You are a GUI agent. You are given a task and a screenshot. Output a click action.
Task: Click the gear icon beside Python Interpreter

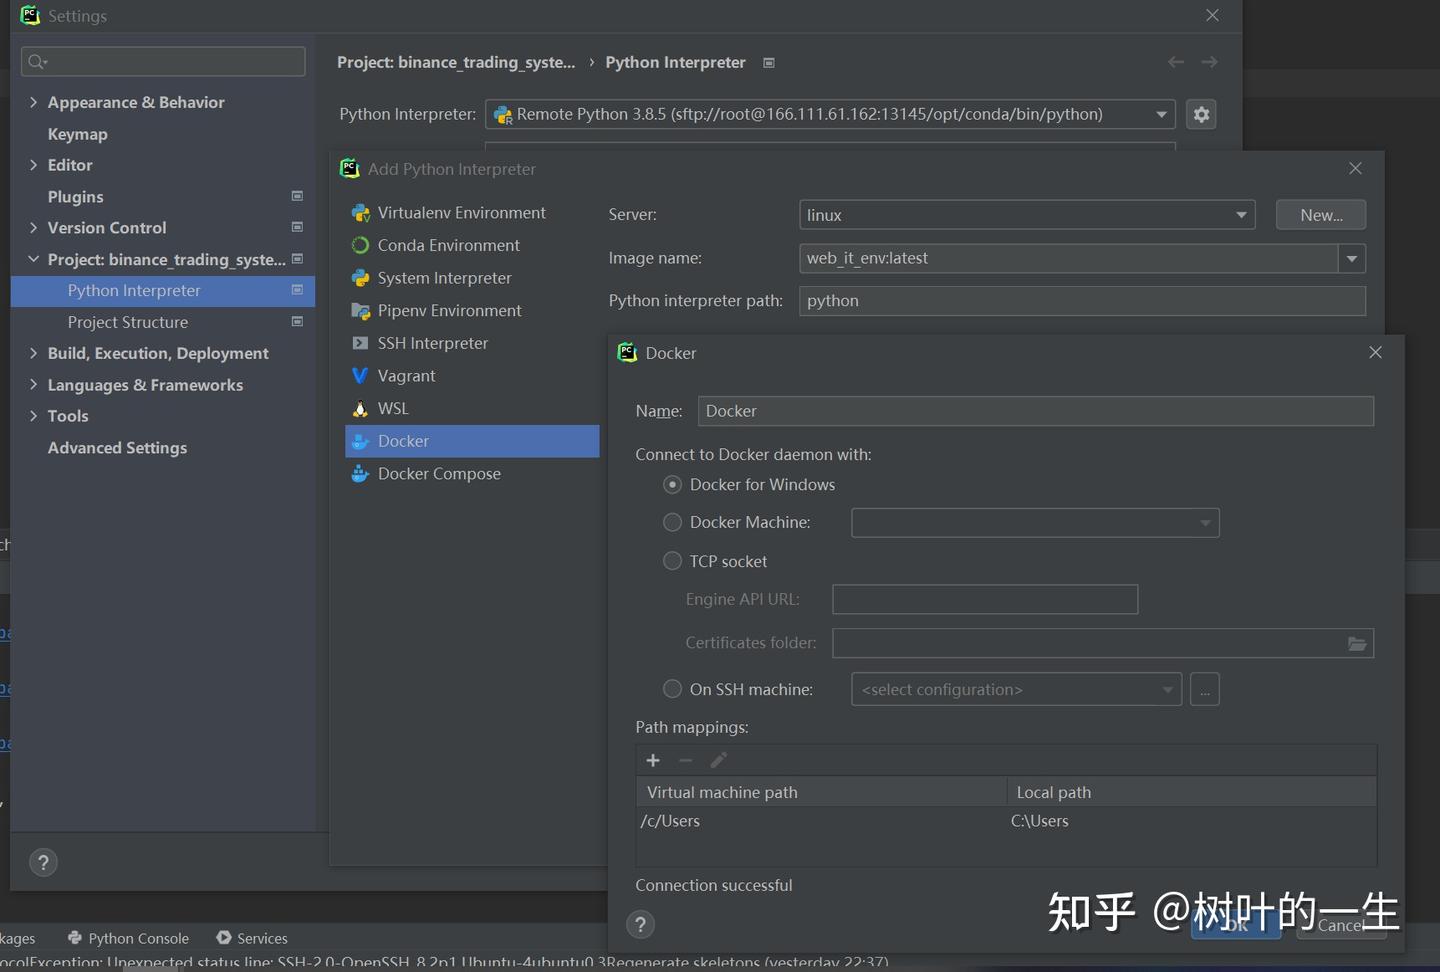coord(1201,114)
